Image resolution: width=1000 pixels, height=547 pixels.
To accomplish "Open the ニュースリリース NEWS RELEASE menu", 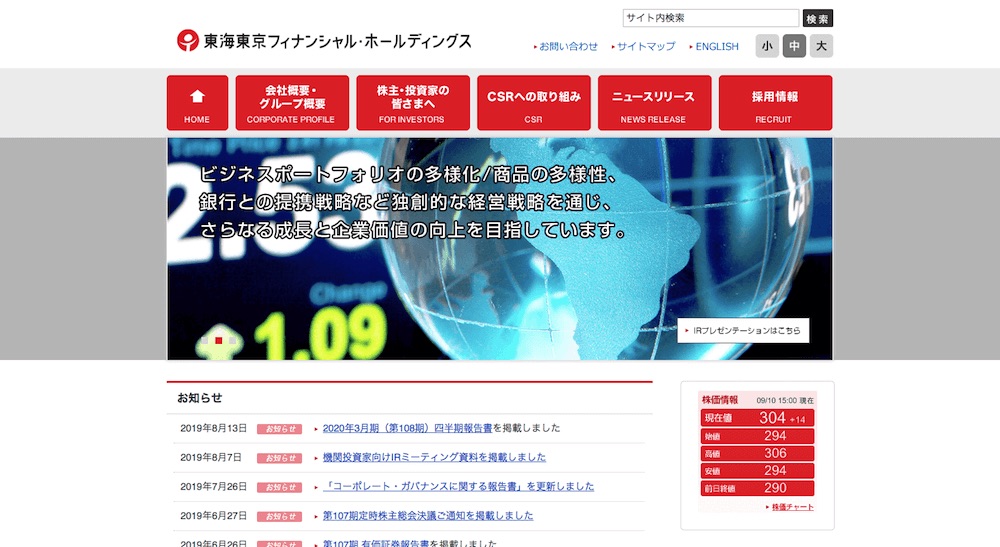I will (654, 103).
